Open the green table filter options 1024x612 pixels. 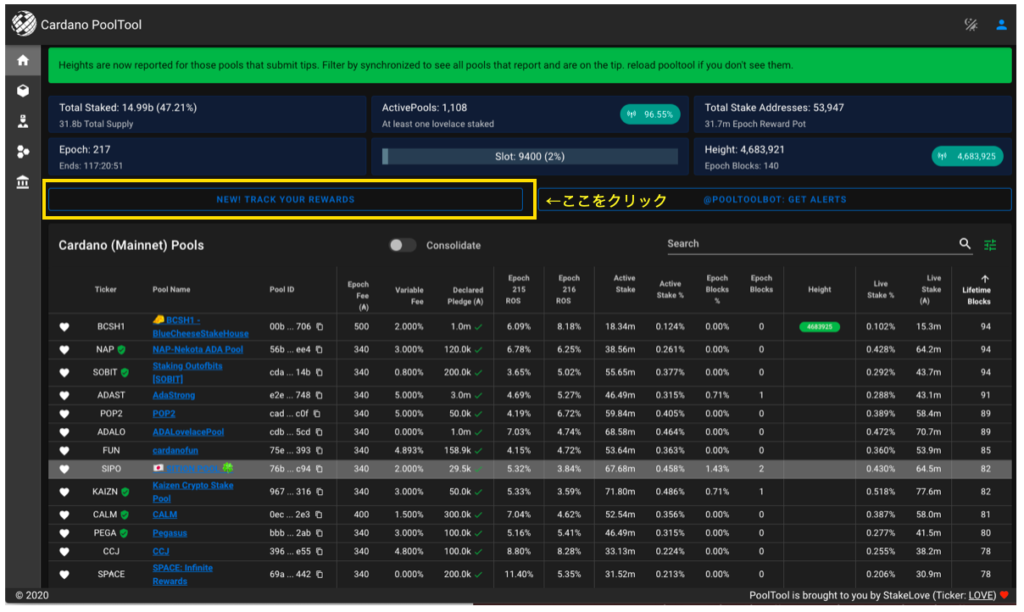tap(991, 245)
